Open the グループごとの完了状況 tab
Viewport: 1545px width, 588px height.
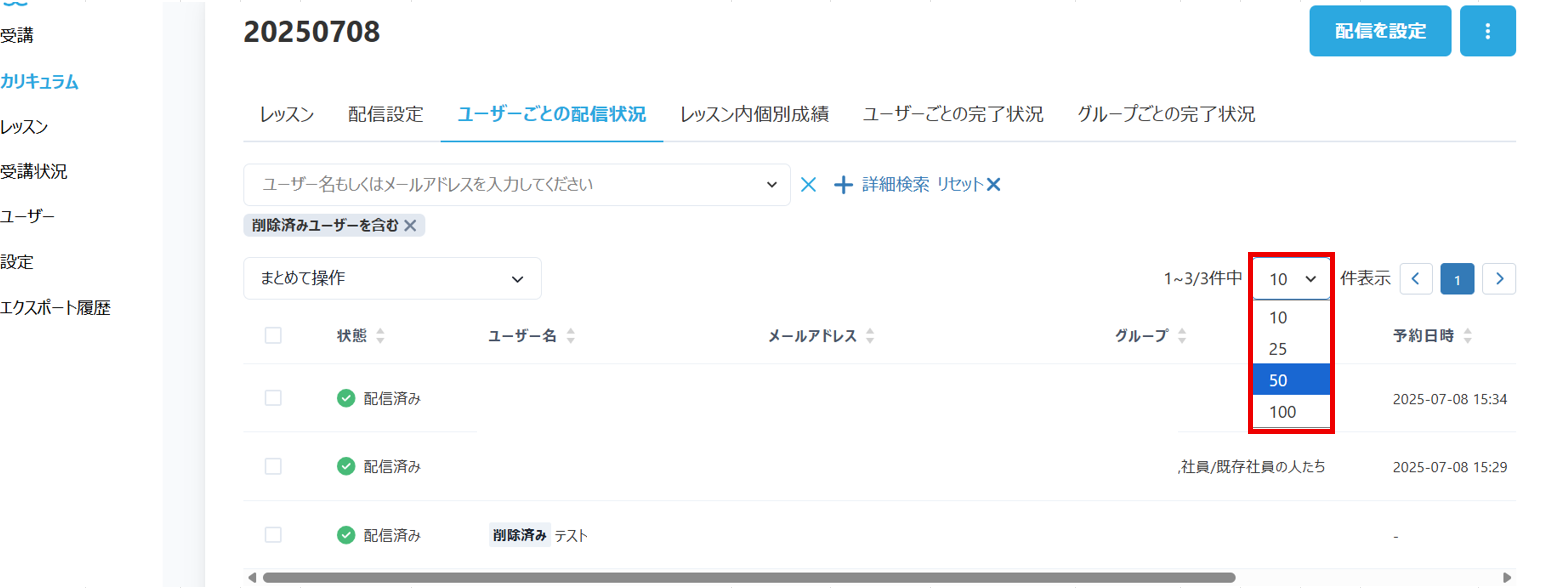click(1166, 115)
